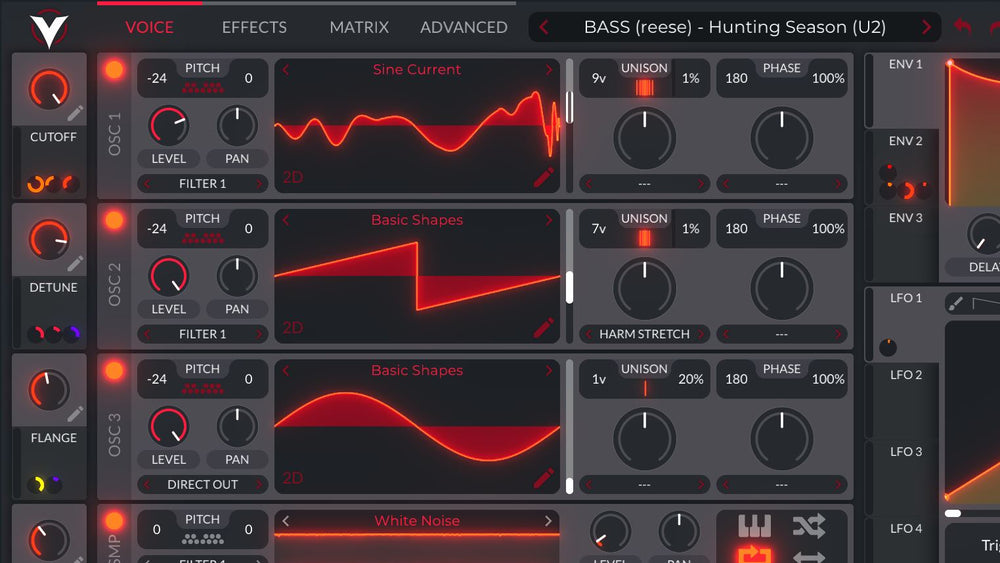Go to previous wavetable on Sine Current
Screen dimensions: 1000x563
click(286, 69)
